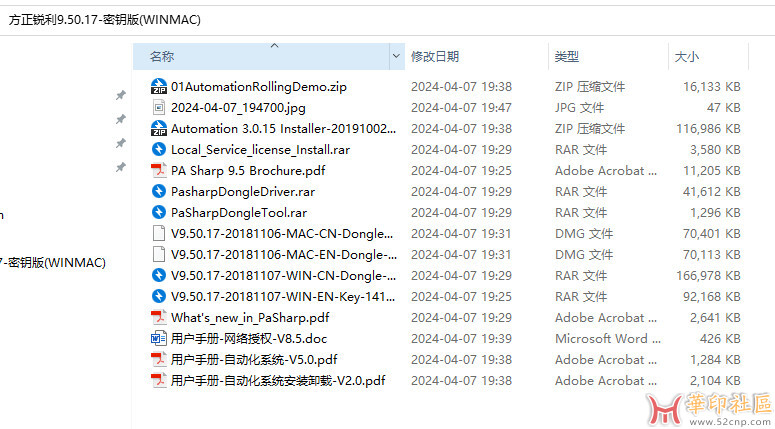Select file name What's_new_in_PaSharp.pdf
Image resolution: width=775 pixels, height=429 pixels.
(250, 317)
